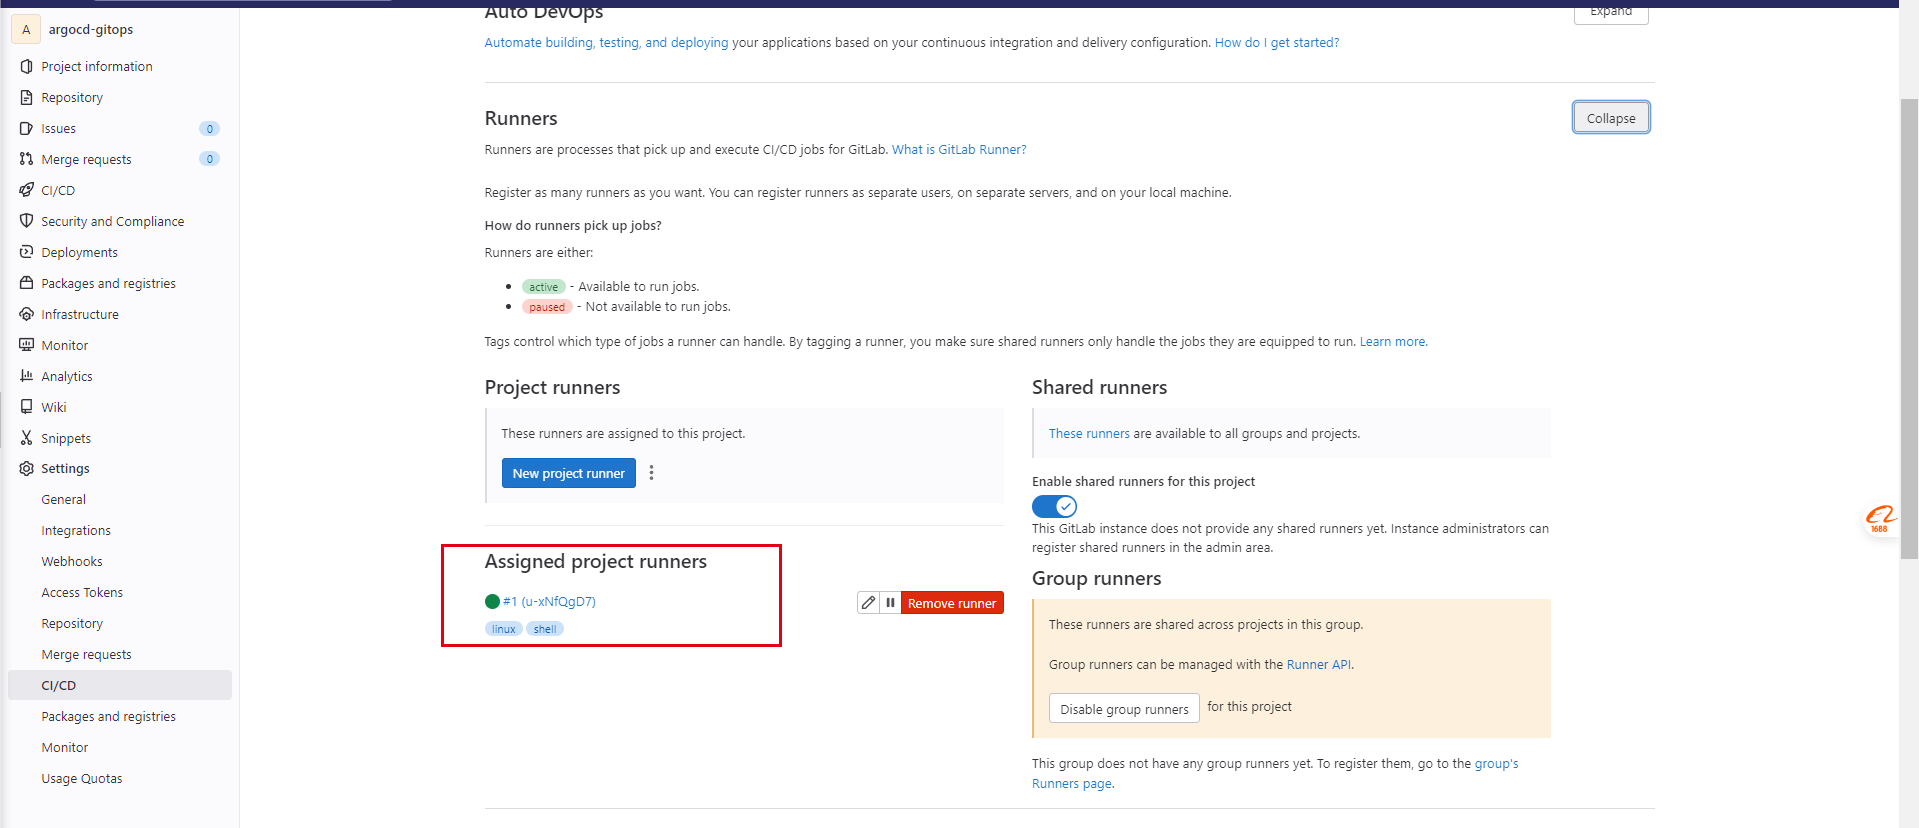This screenshot has width=1919, height=828.
Task: Open the runner #1 (u-xNfQgD7) link
Action: 549,602
